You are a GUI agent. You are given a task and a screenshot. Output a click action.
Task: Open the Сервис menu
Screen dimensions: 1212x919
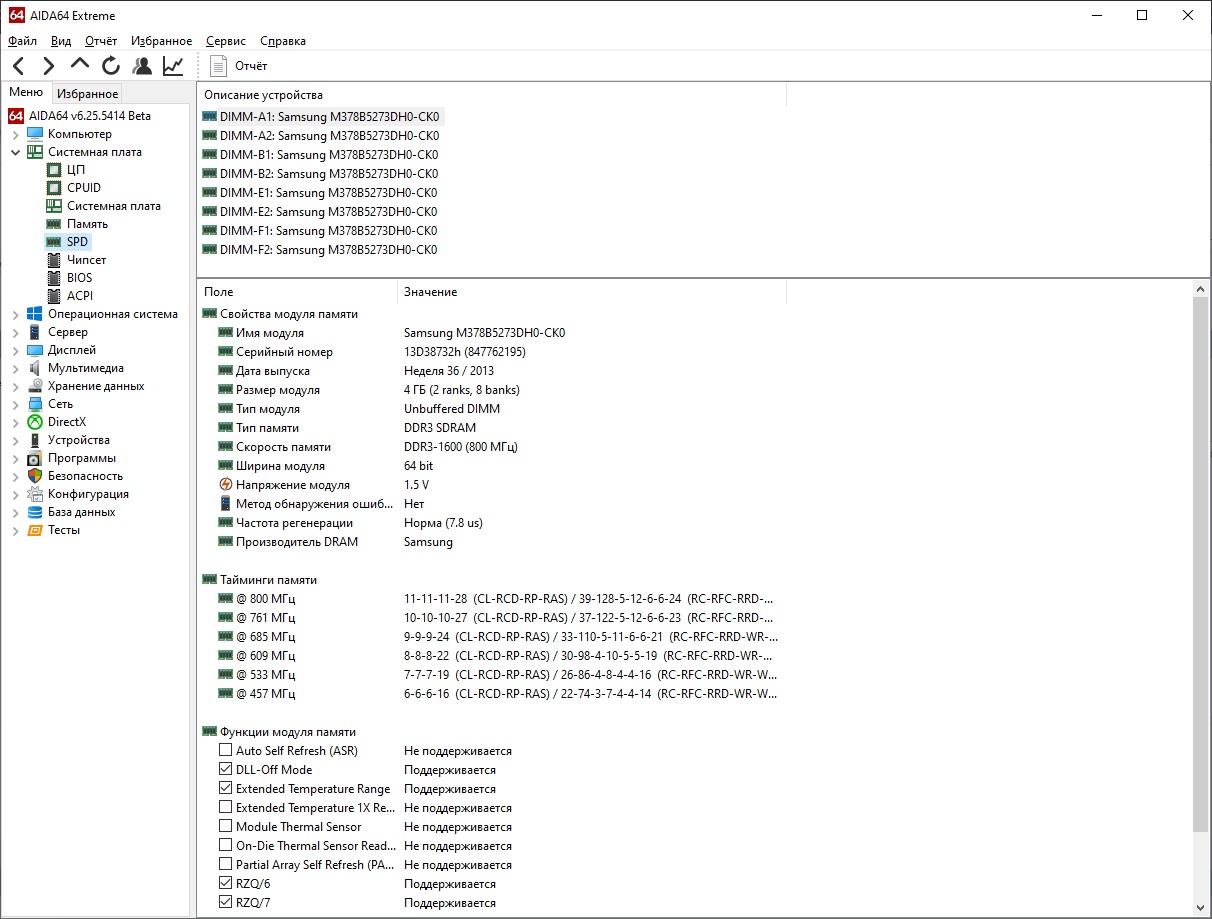point(226,41)
